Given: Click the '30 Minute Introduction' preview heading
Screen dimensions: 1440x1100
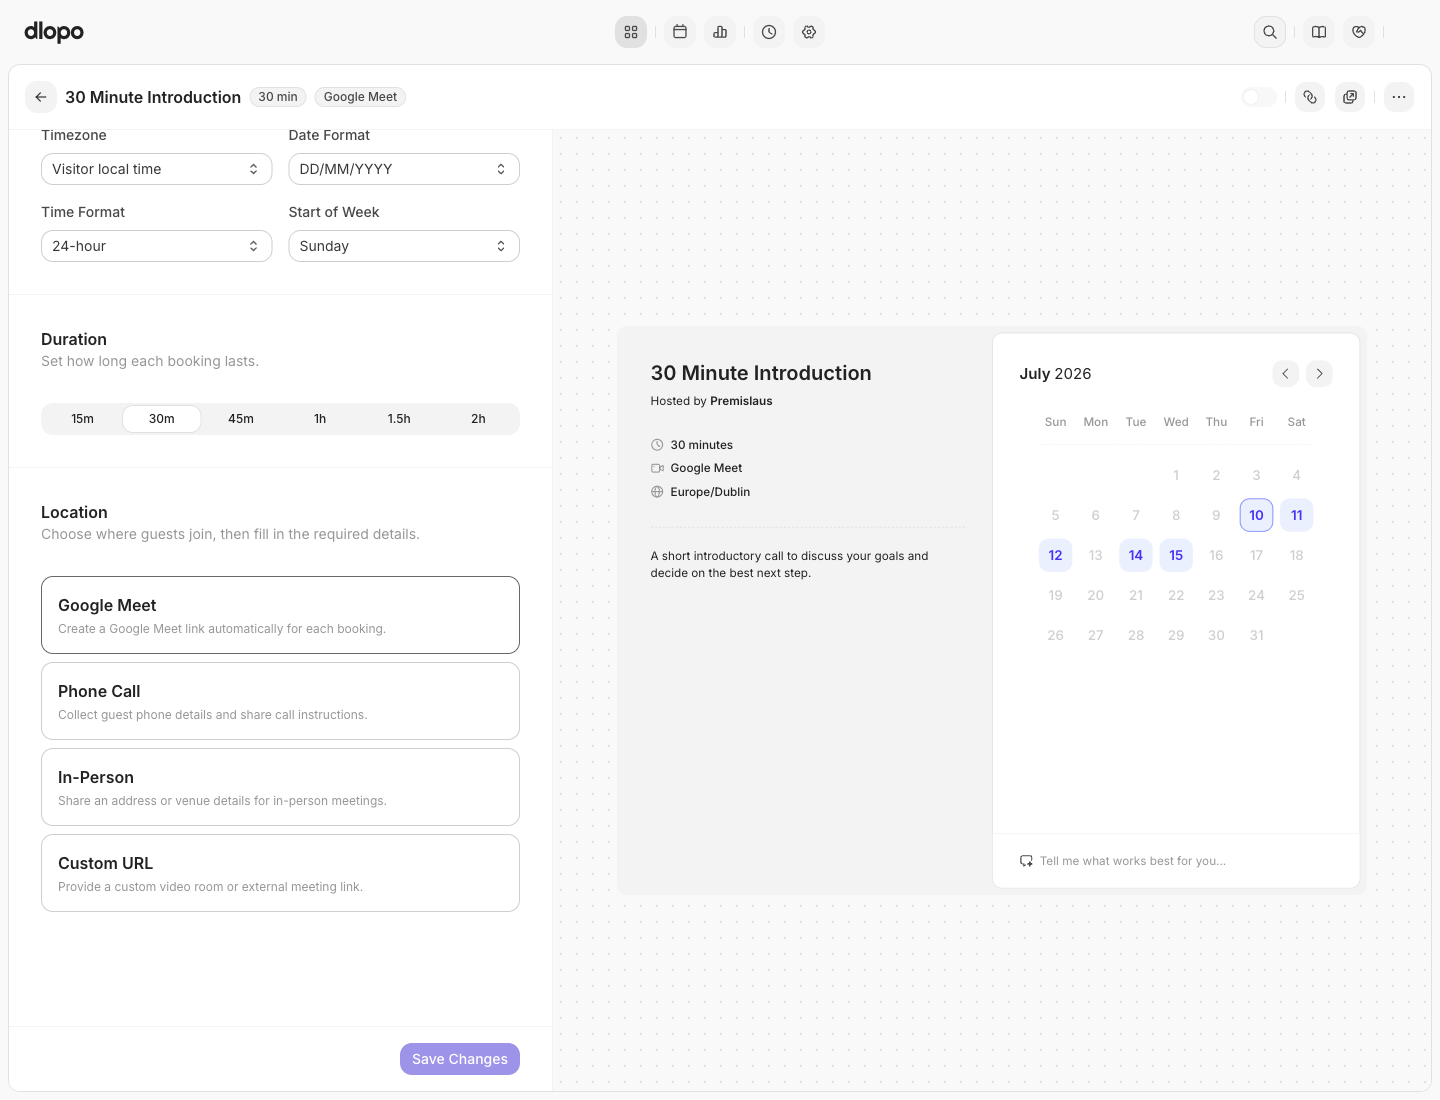Looking at the screenshot, I should [761, 373].
